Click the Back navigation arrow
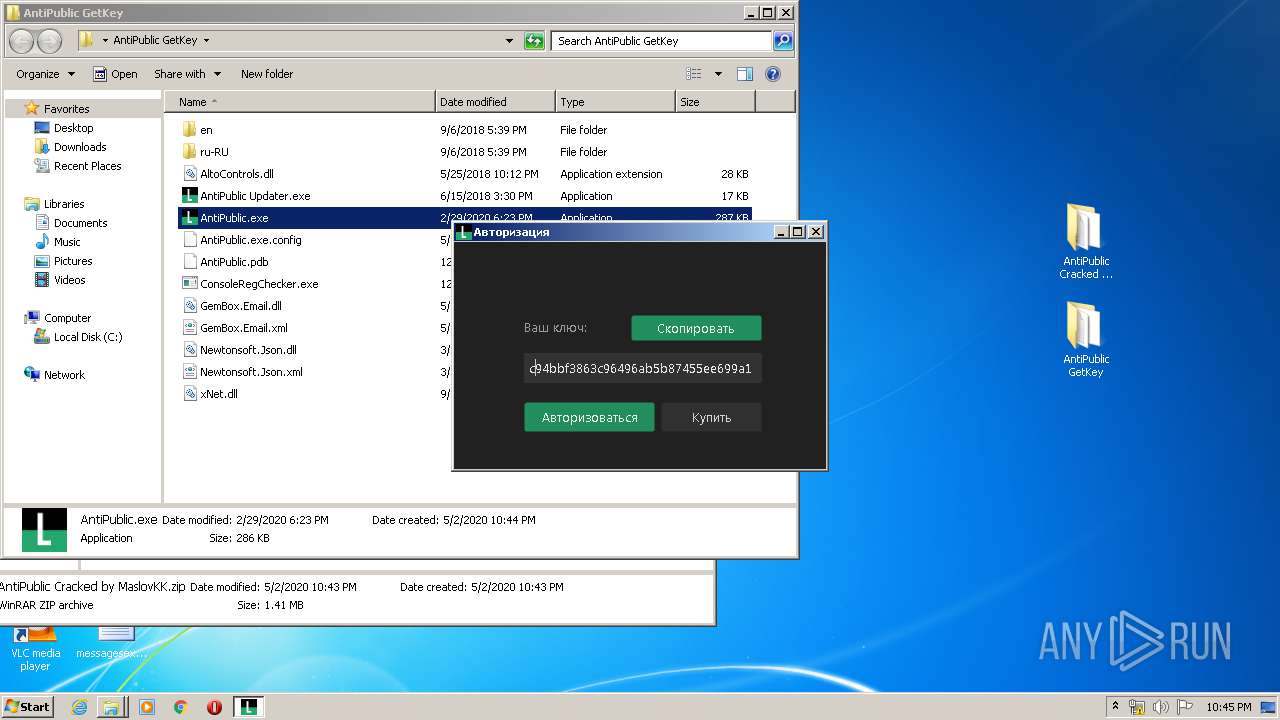The image size is (1280, 720). [23, 41]
